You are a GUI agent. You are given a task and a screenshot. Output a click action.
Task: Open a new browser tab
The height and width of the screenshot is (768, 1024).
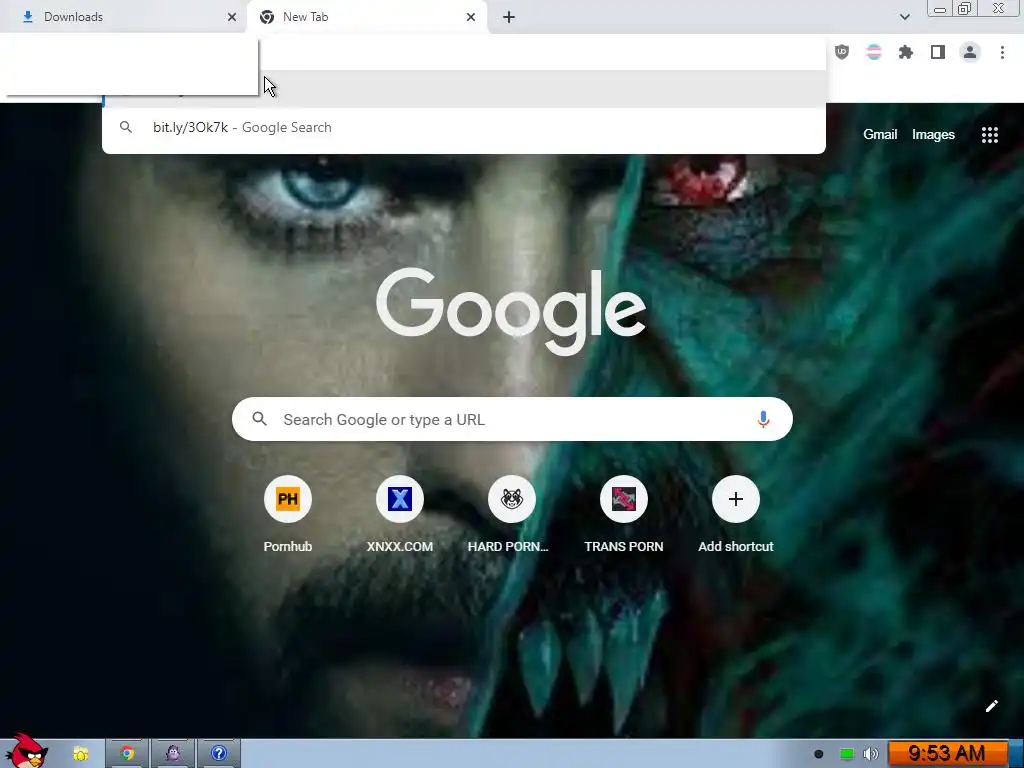[509, 17]
